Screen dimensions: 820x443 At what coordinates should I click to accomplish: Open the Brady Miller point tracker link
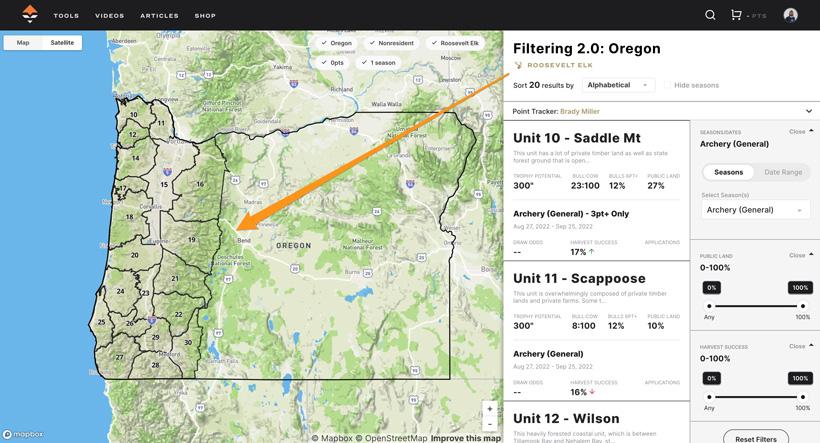coord(580,111)
